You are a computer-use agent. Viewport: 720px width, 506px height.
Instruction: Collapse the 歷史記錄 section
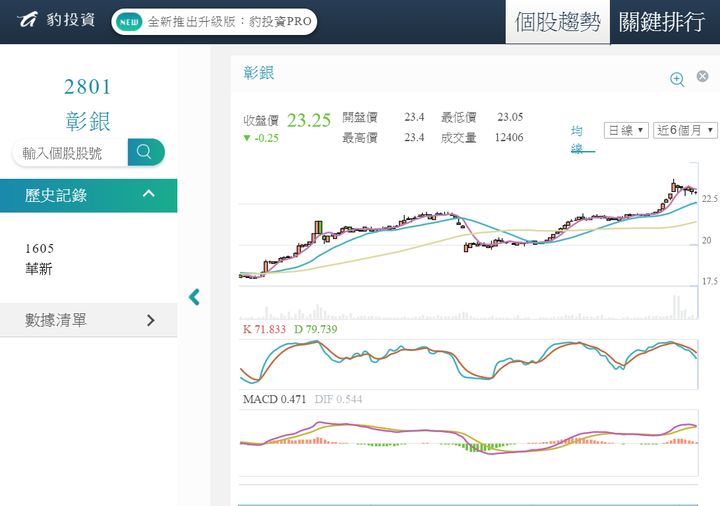click(89, 195)
